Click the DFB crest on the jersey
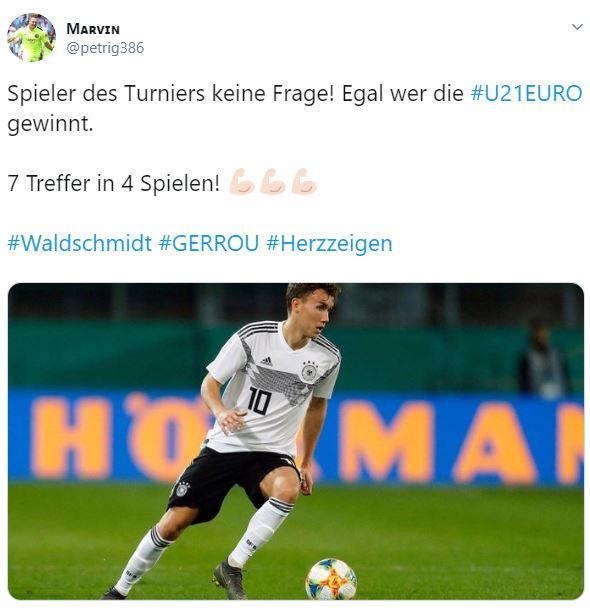This screenshot has height=613, width=590. tap(309, 371)
